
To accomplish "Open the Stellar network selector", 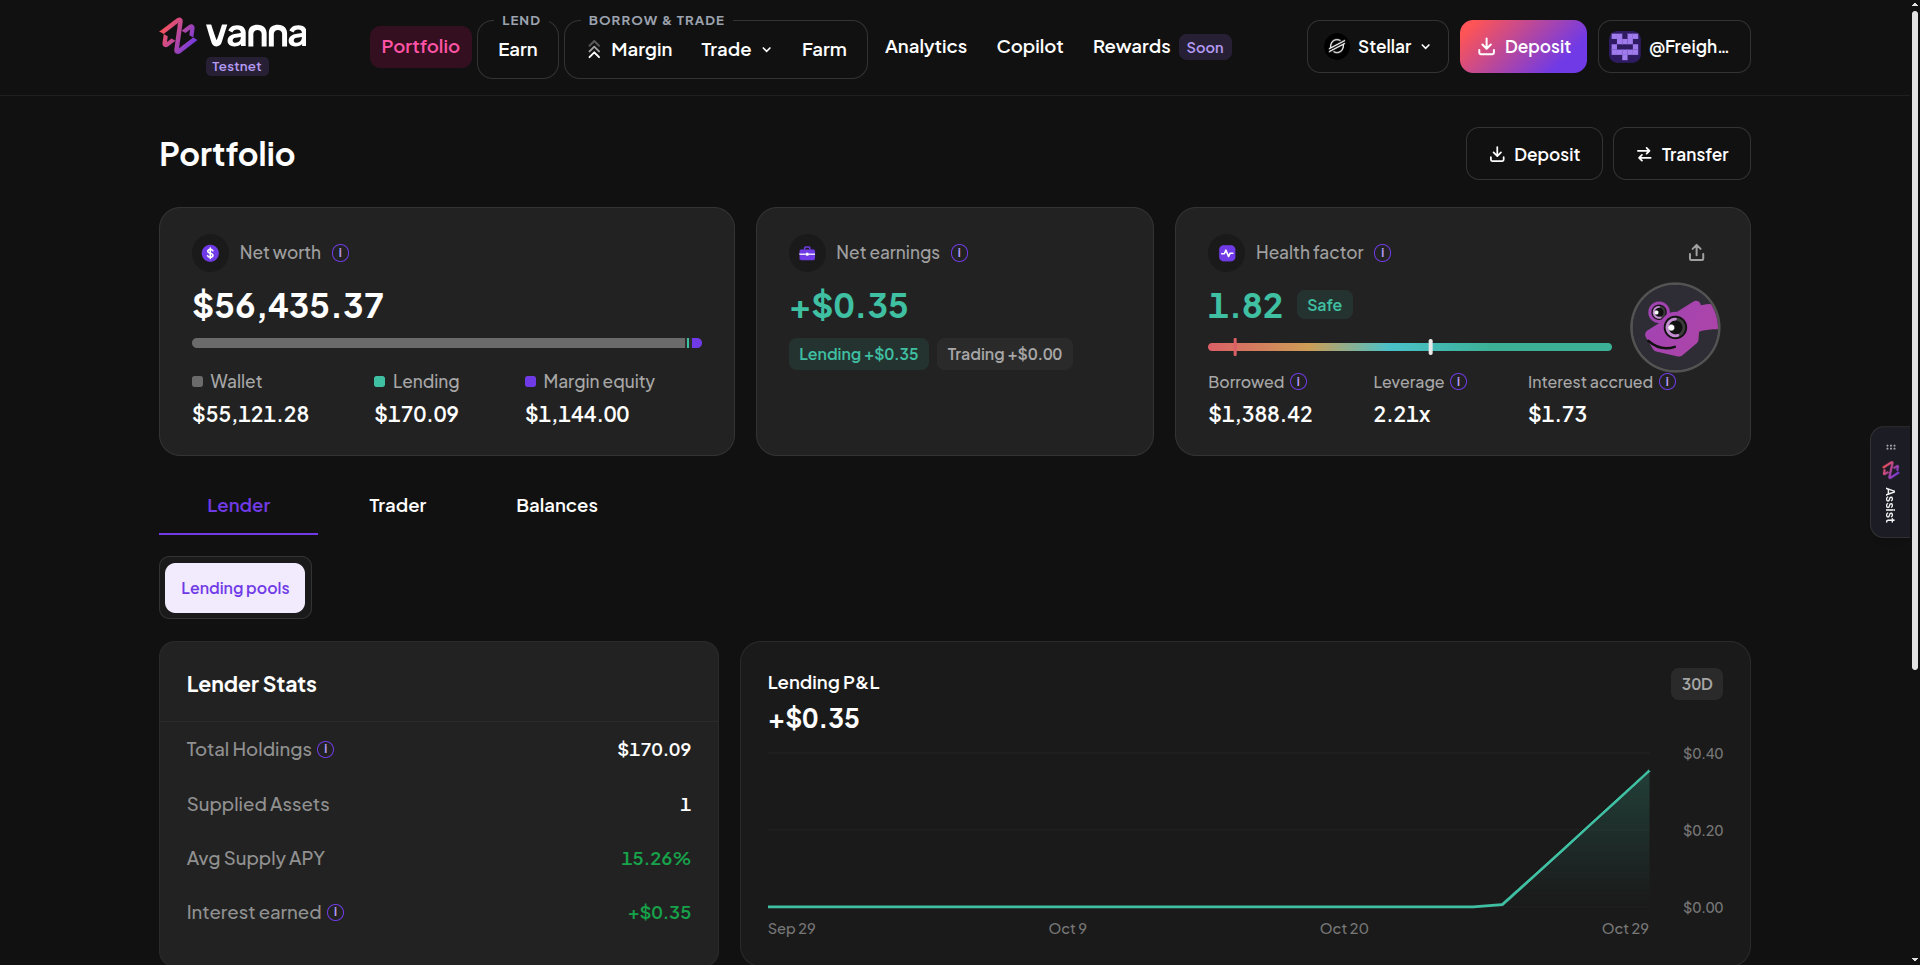I will click(1377, 47).
